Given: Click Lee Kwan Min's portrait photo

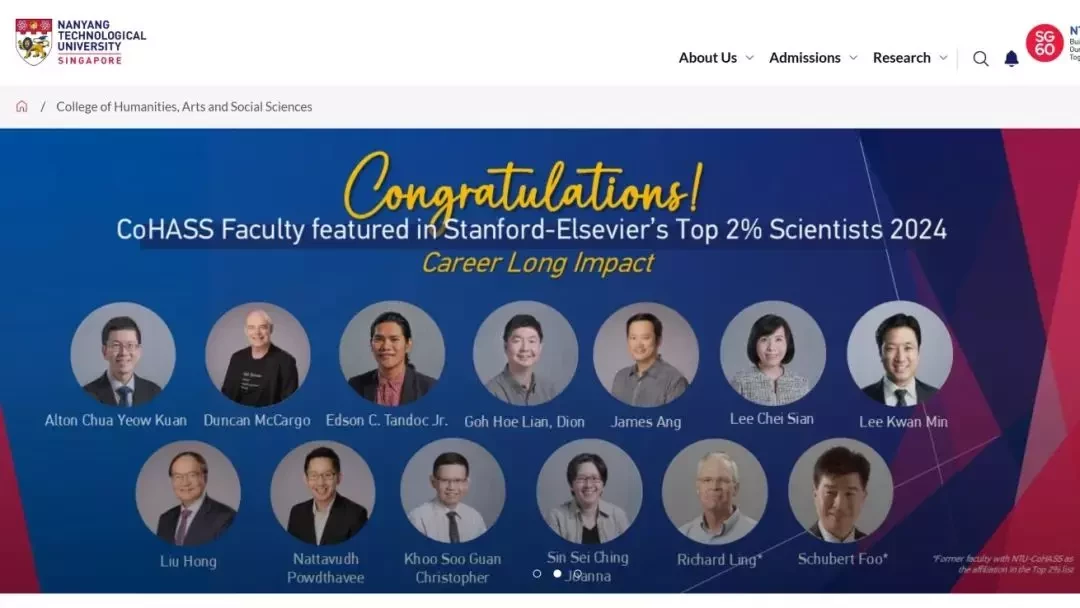Looking at the screenshot, I should click(x=900, y=353).
